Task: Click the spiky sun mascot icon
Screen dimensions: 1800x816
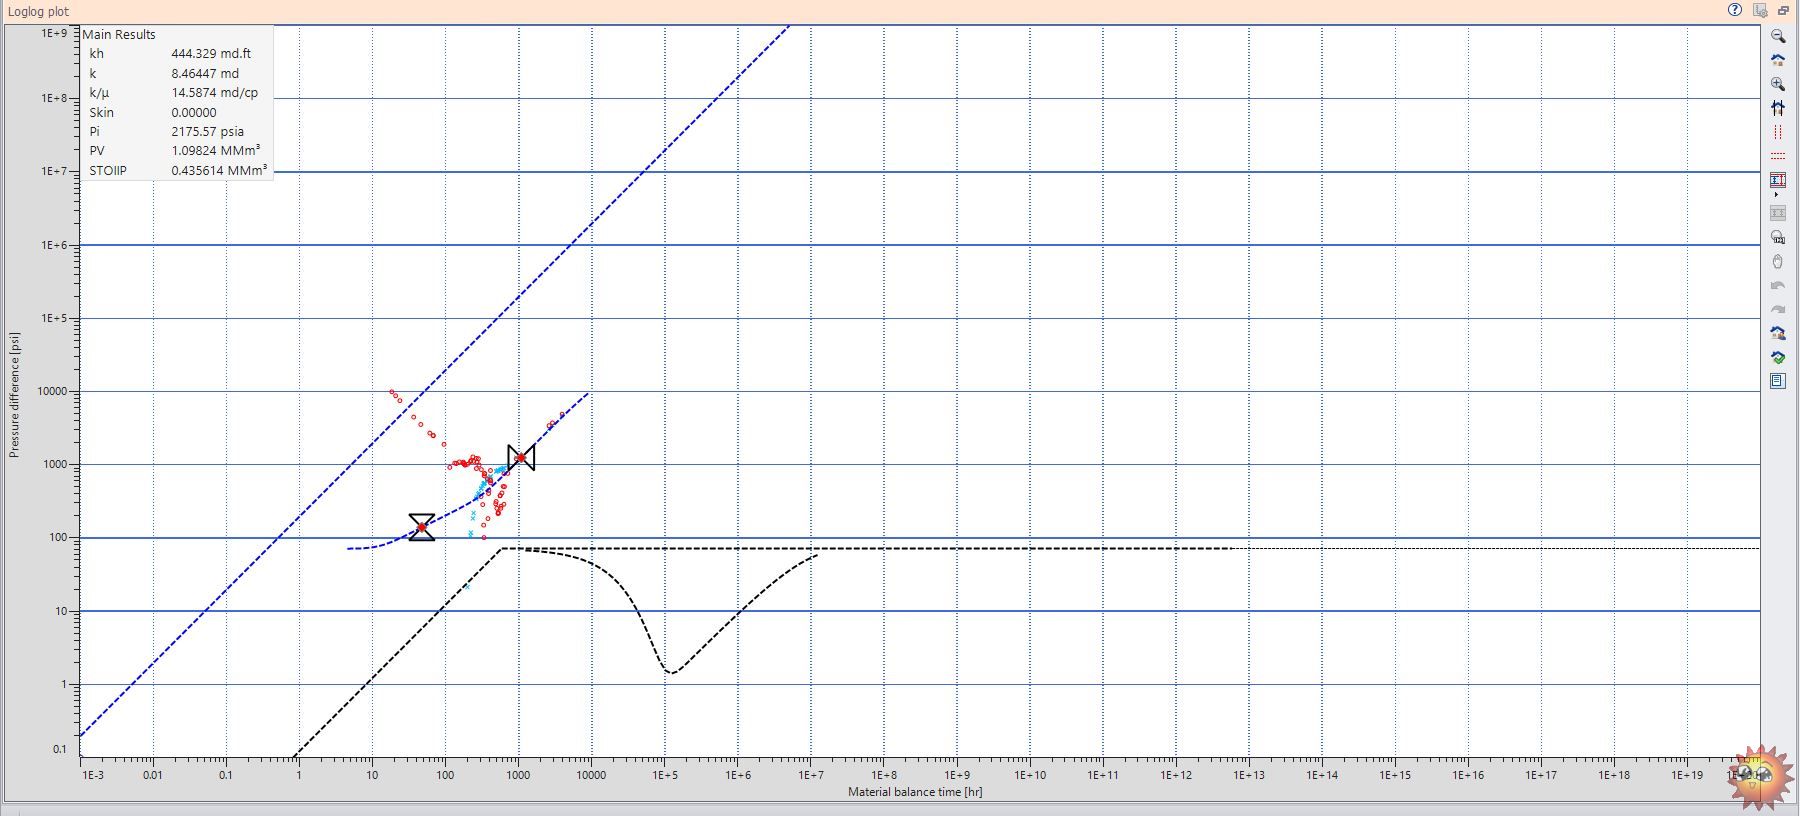Action: click(1759, 776)
